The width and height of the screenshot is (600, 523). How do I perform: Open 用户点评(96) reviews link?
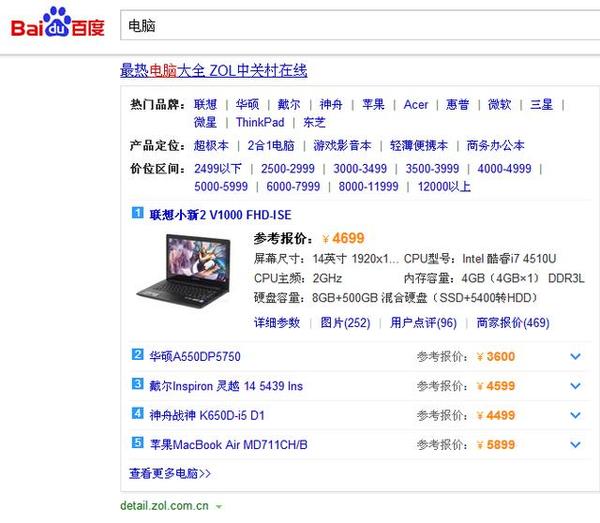point(423,322)
